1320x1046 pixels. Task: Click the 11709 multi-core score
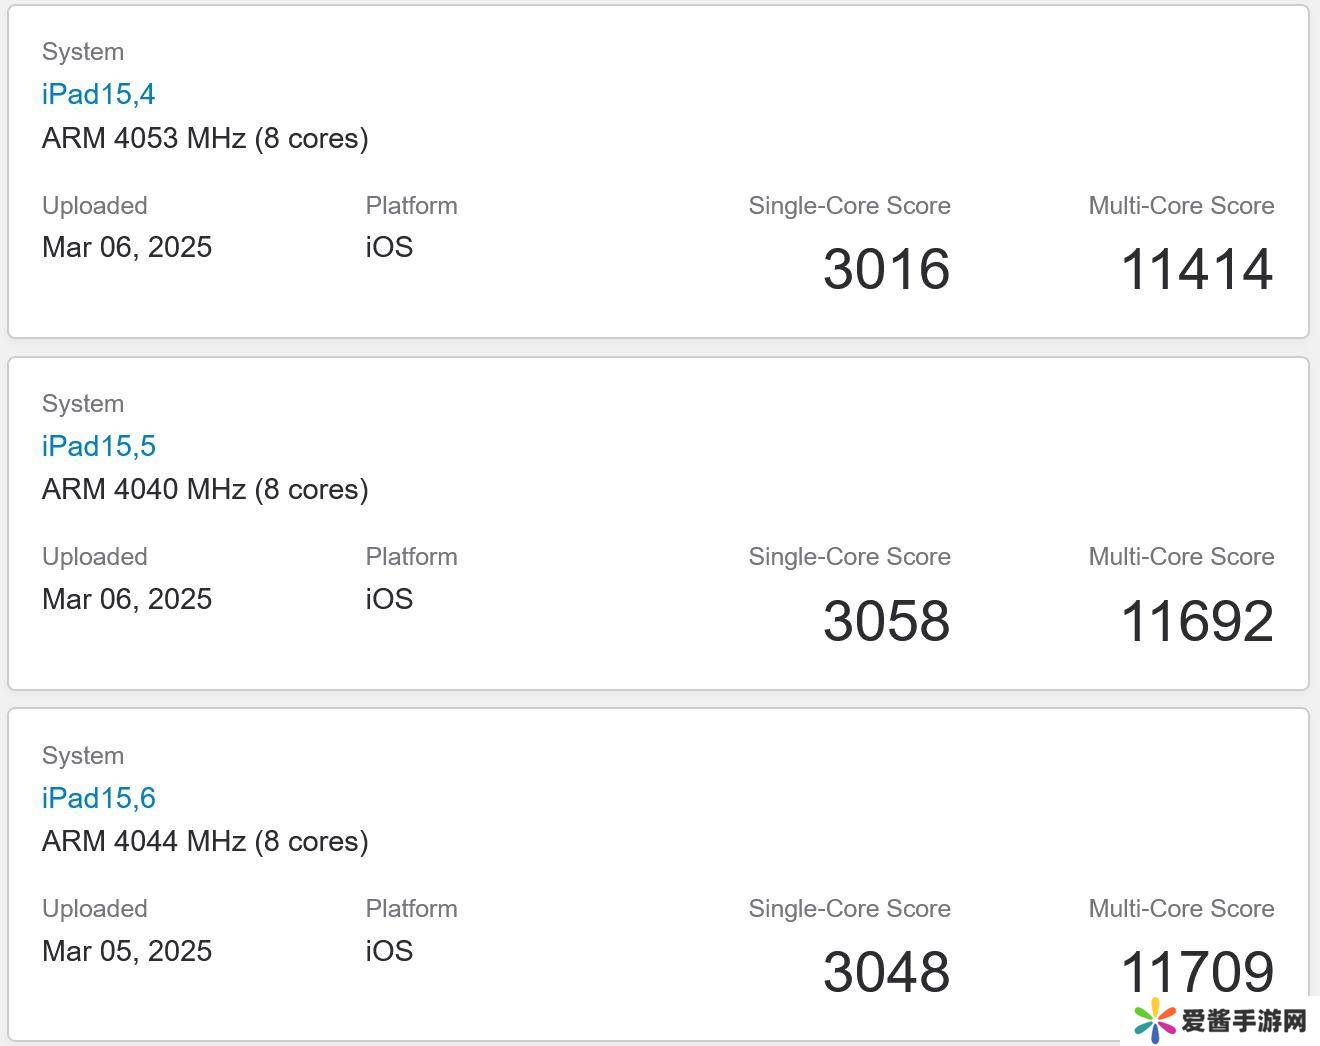tap(1196, 970)
